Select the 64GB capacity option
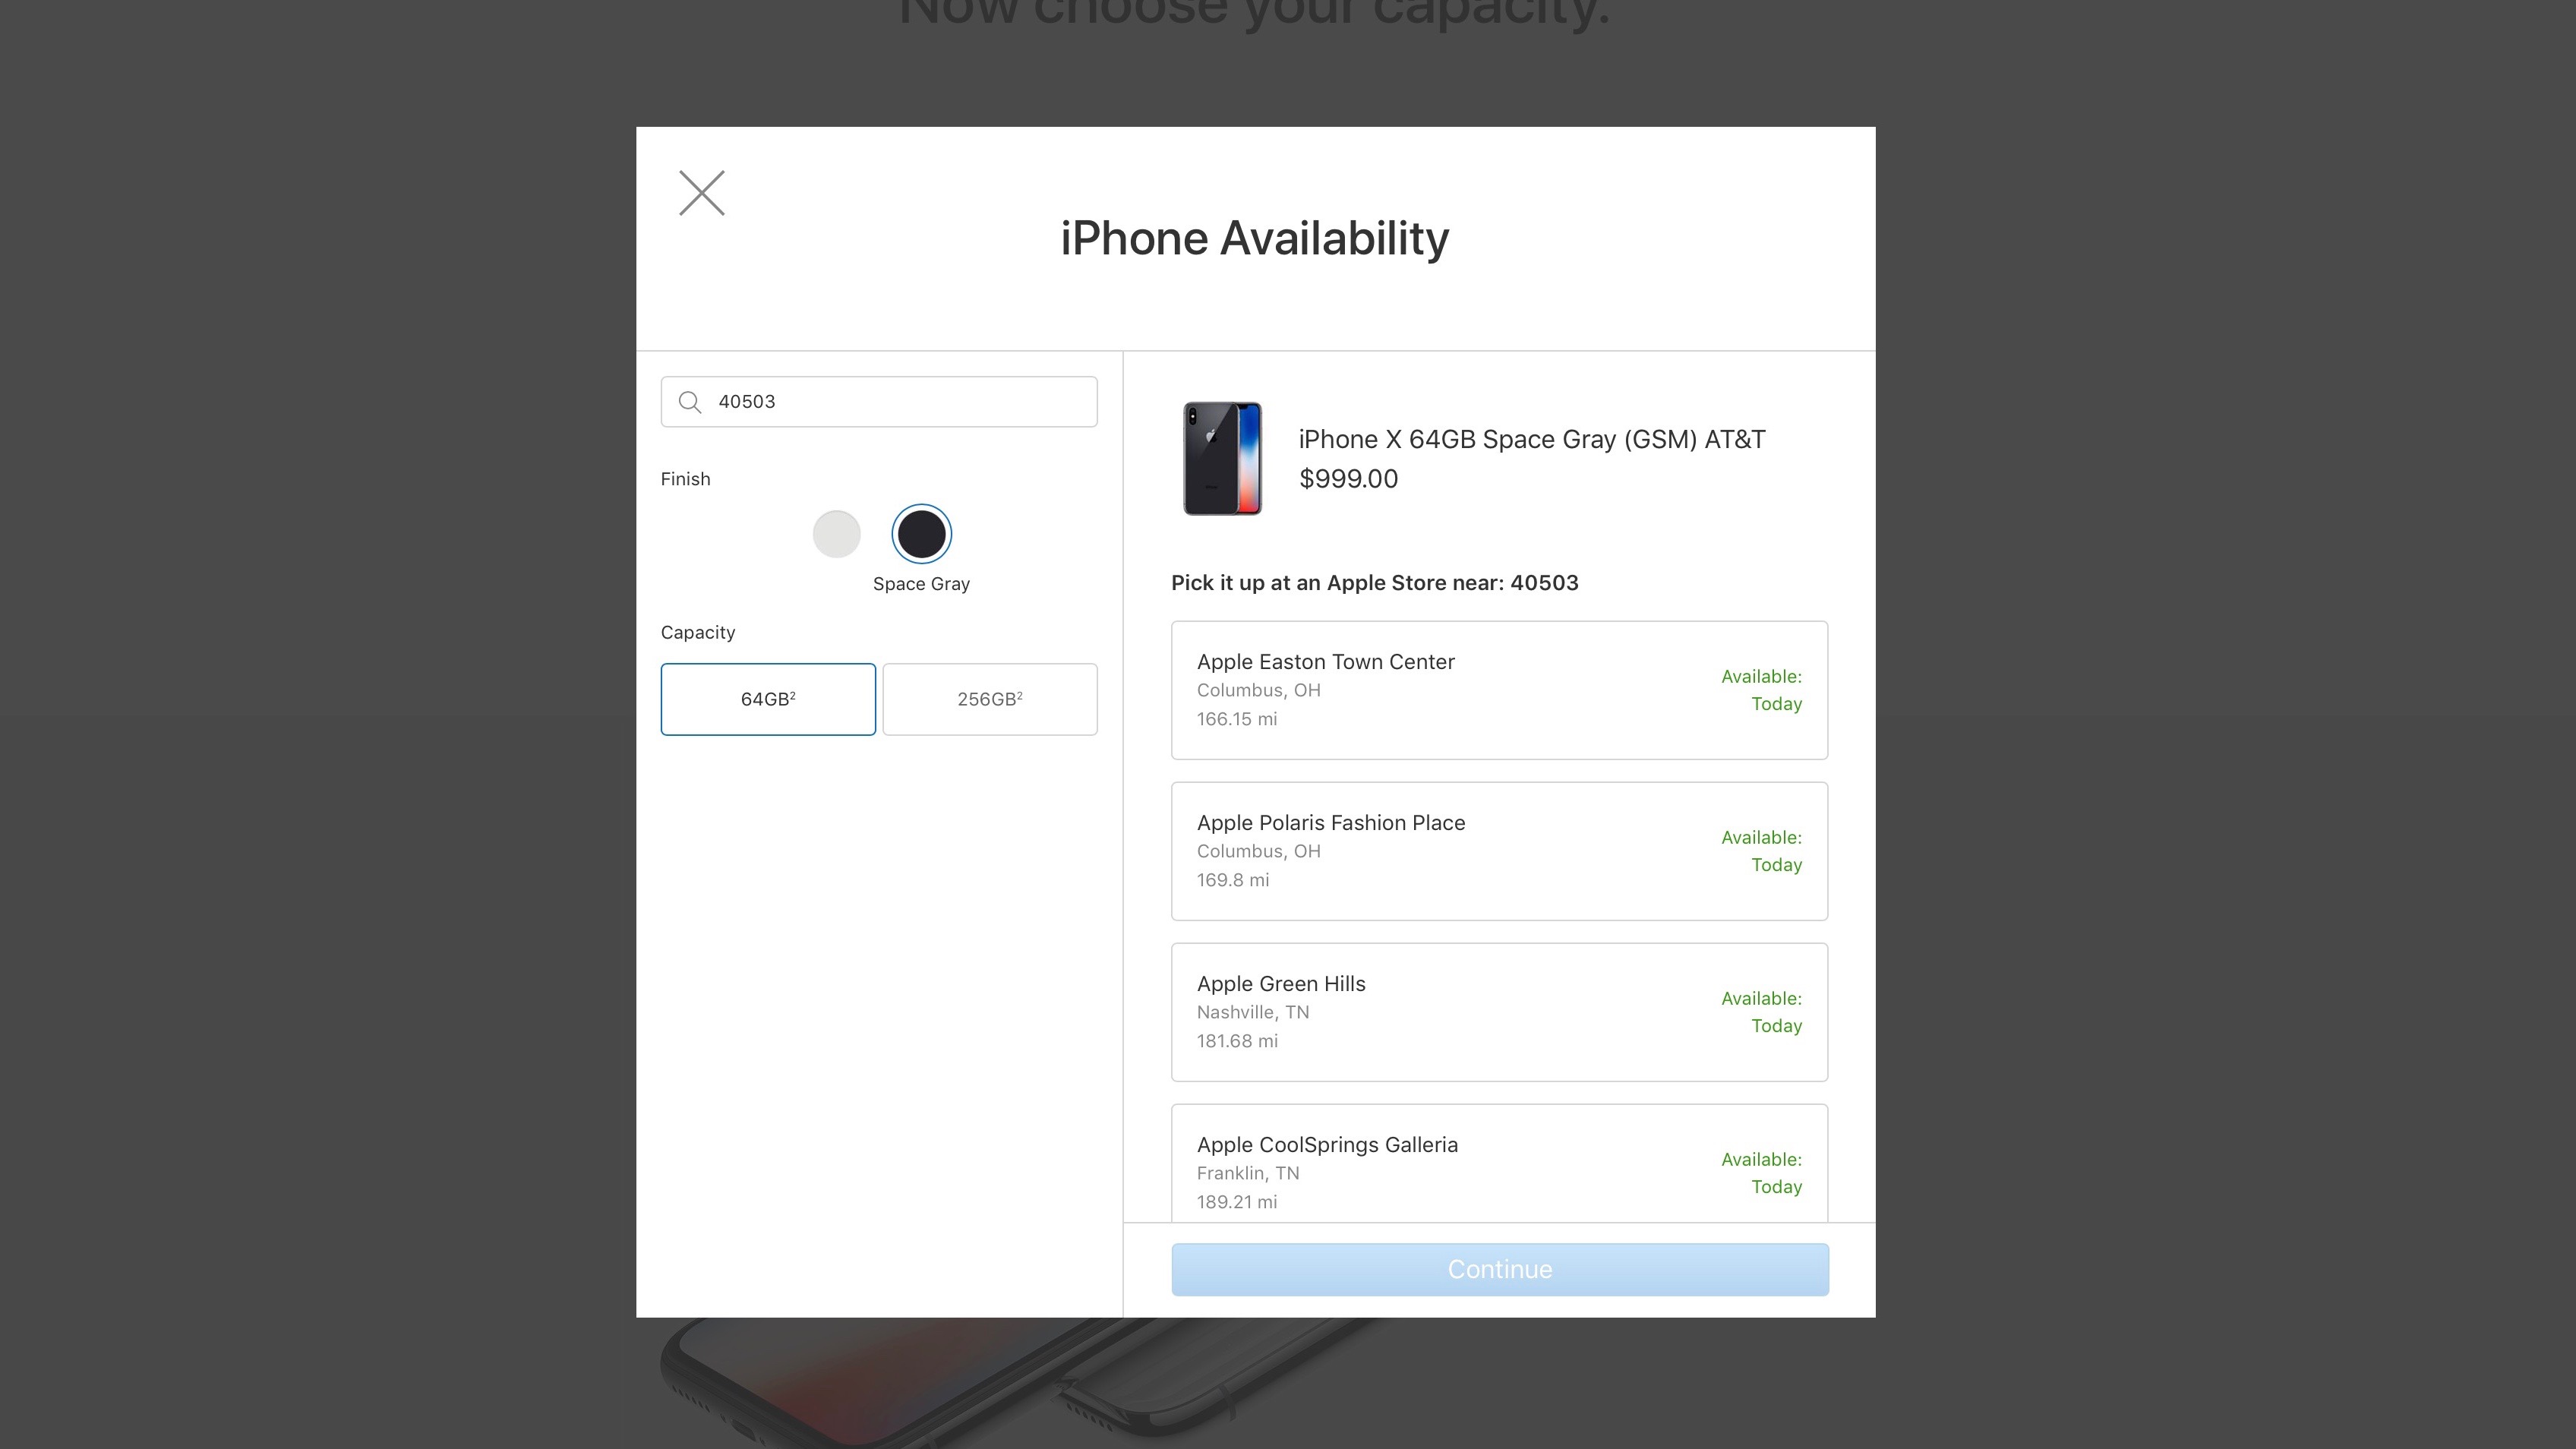 [768, 697]
